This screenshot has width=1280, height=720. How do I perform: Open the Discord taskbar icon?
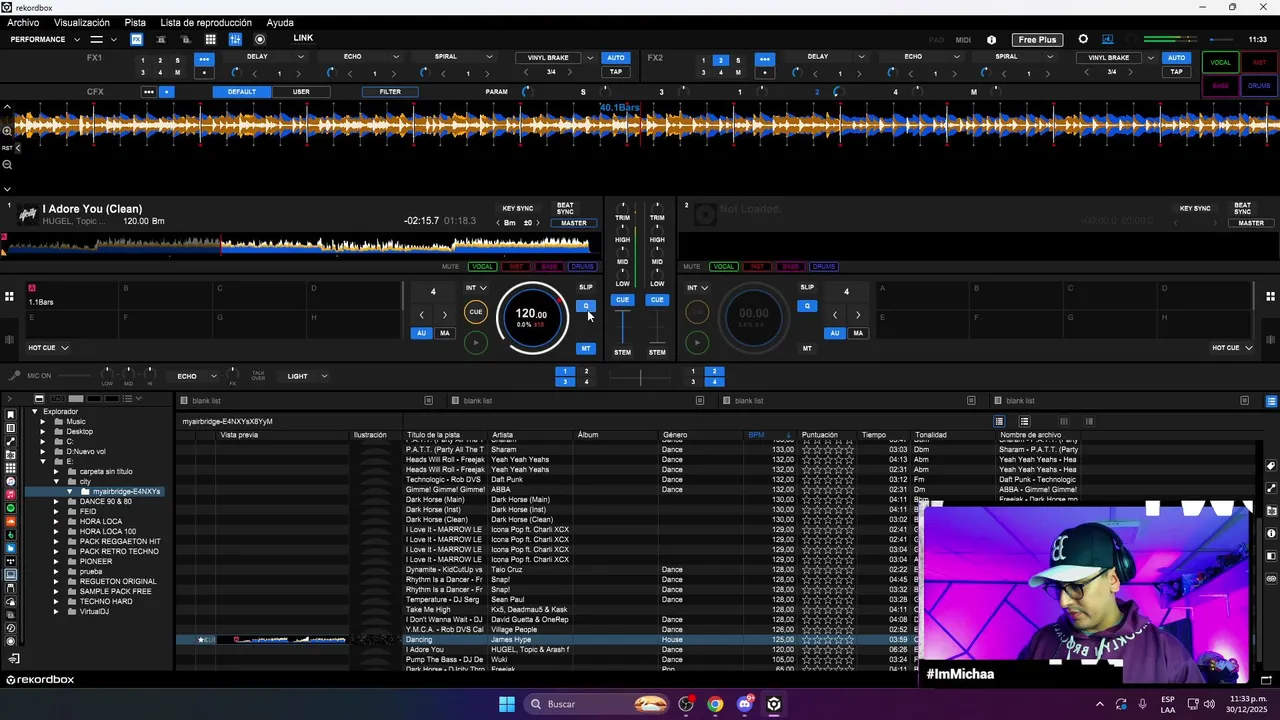tap(745, 704)
